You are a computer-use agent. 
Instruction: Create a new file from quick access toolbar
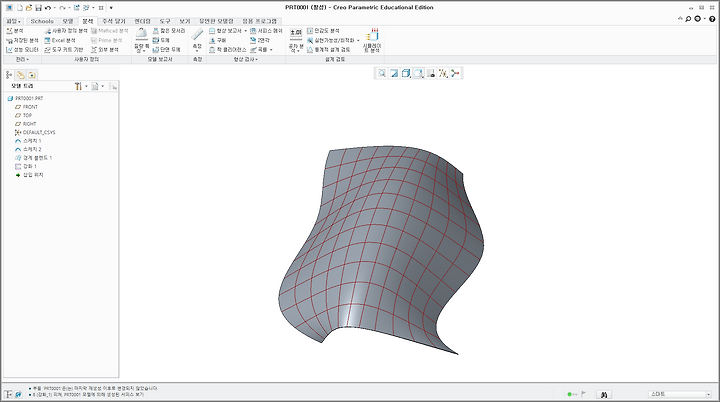point(20,8)
